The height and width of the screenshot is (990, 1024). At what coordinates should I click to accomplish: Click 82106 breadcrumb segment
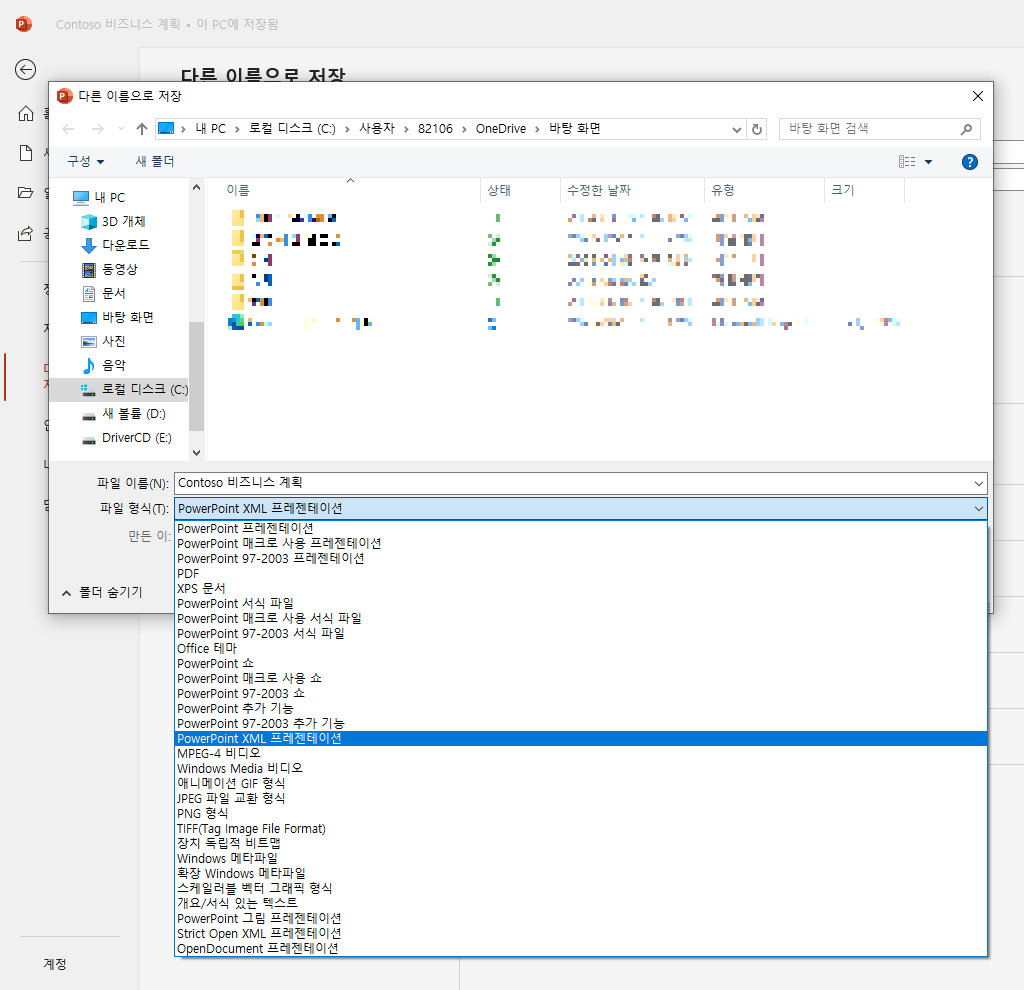tap(435, 129)
